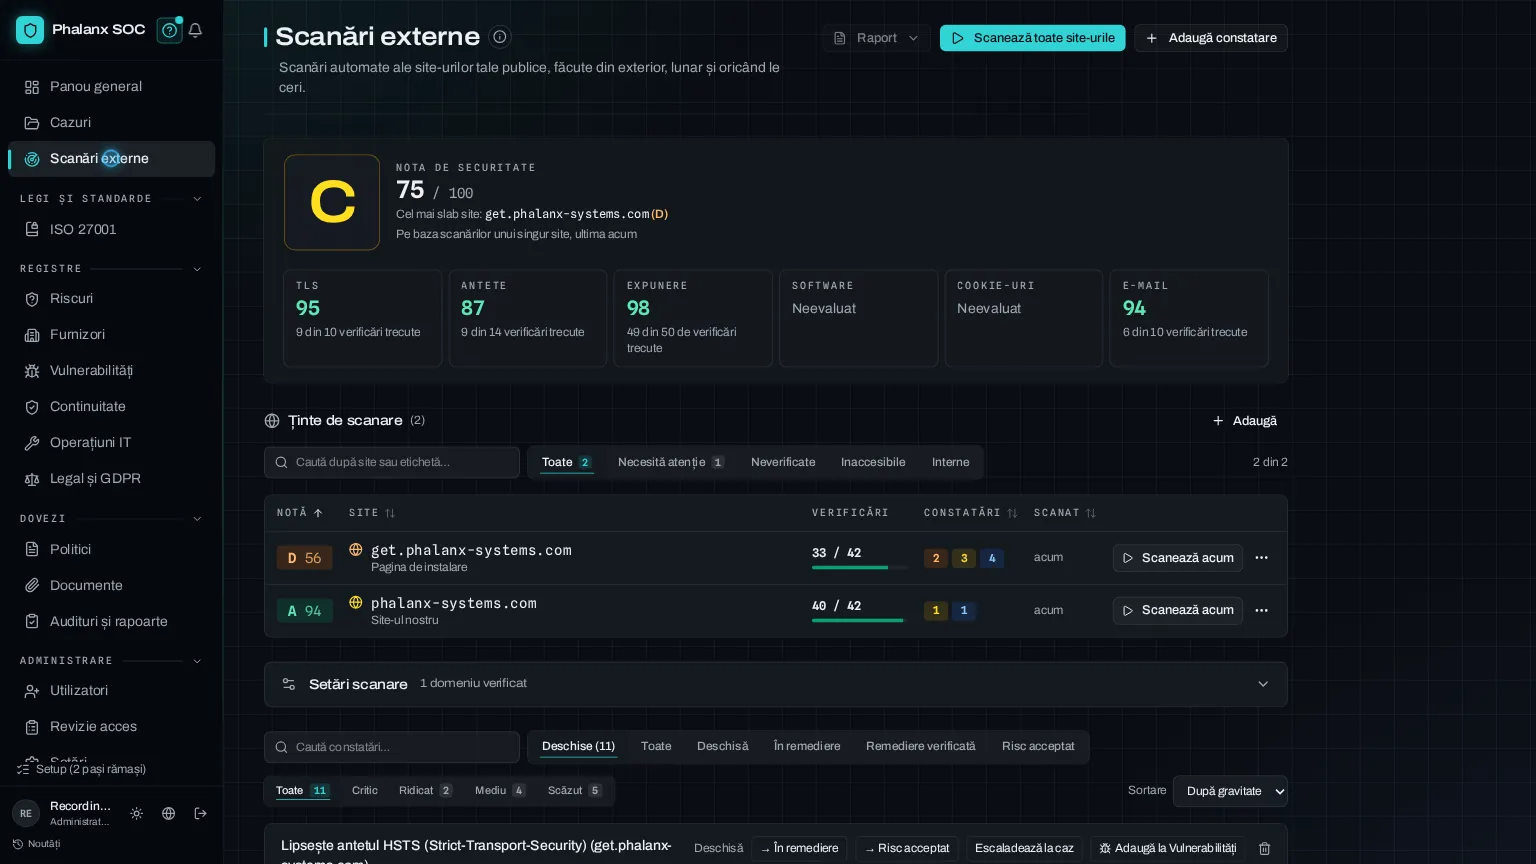Filter findings by Mediu severity

(500, 790)
